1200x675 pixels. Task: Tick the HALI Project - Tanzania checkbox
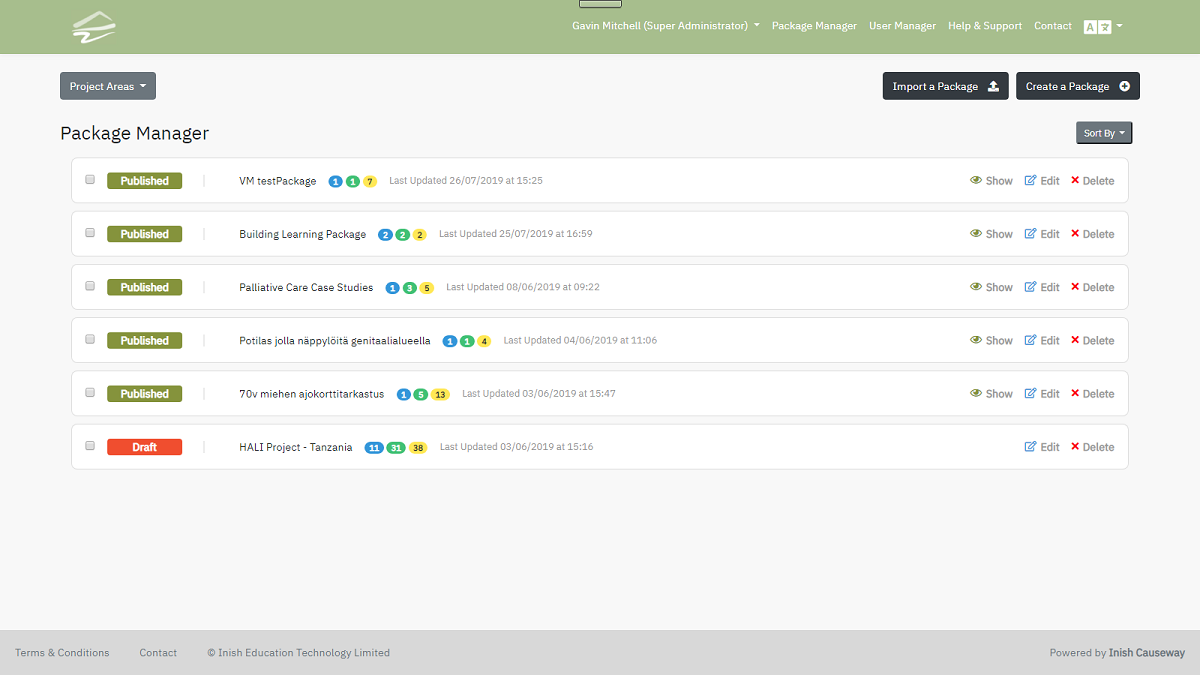tap(90, 446)
